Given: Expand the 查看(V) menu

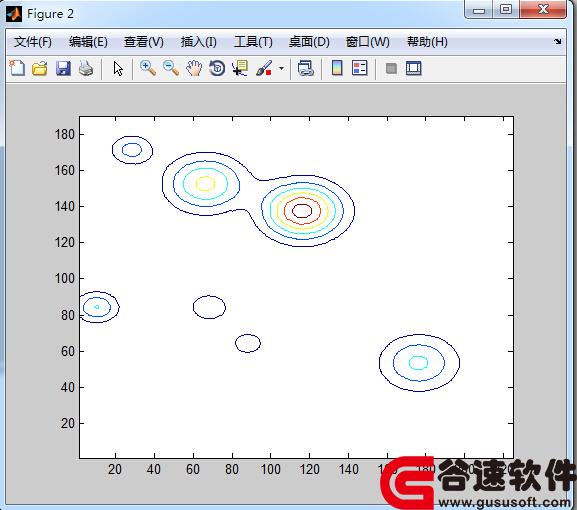Looking at the screenshot, I should tap(144, 42).
